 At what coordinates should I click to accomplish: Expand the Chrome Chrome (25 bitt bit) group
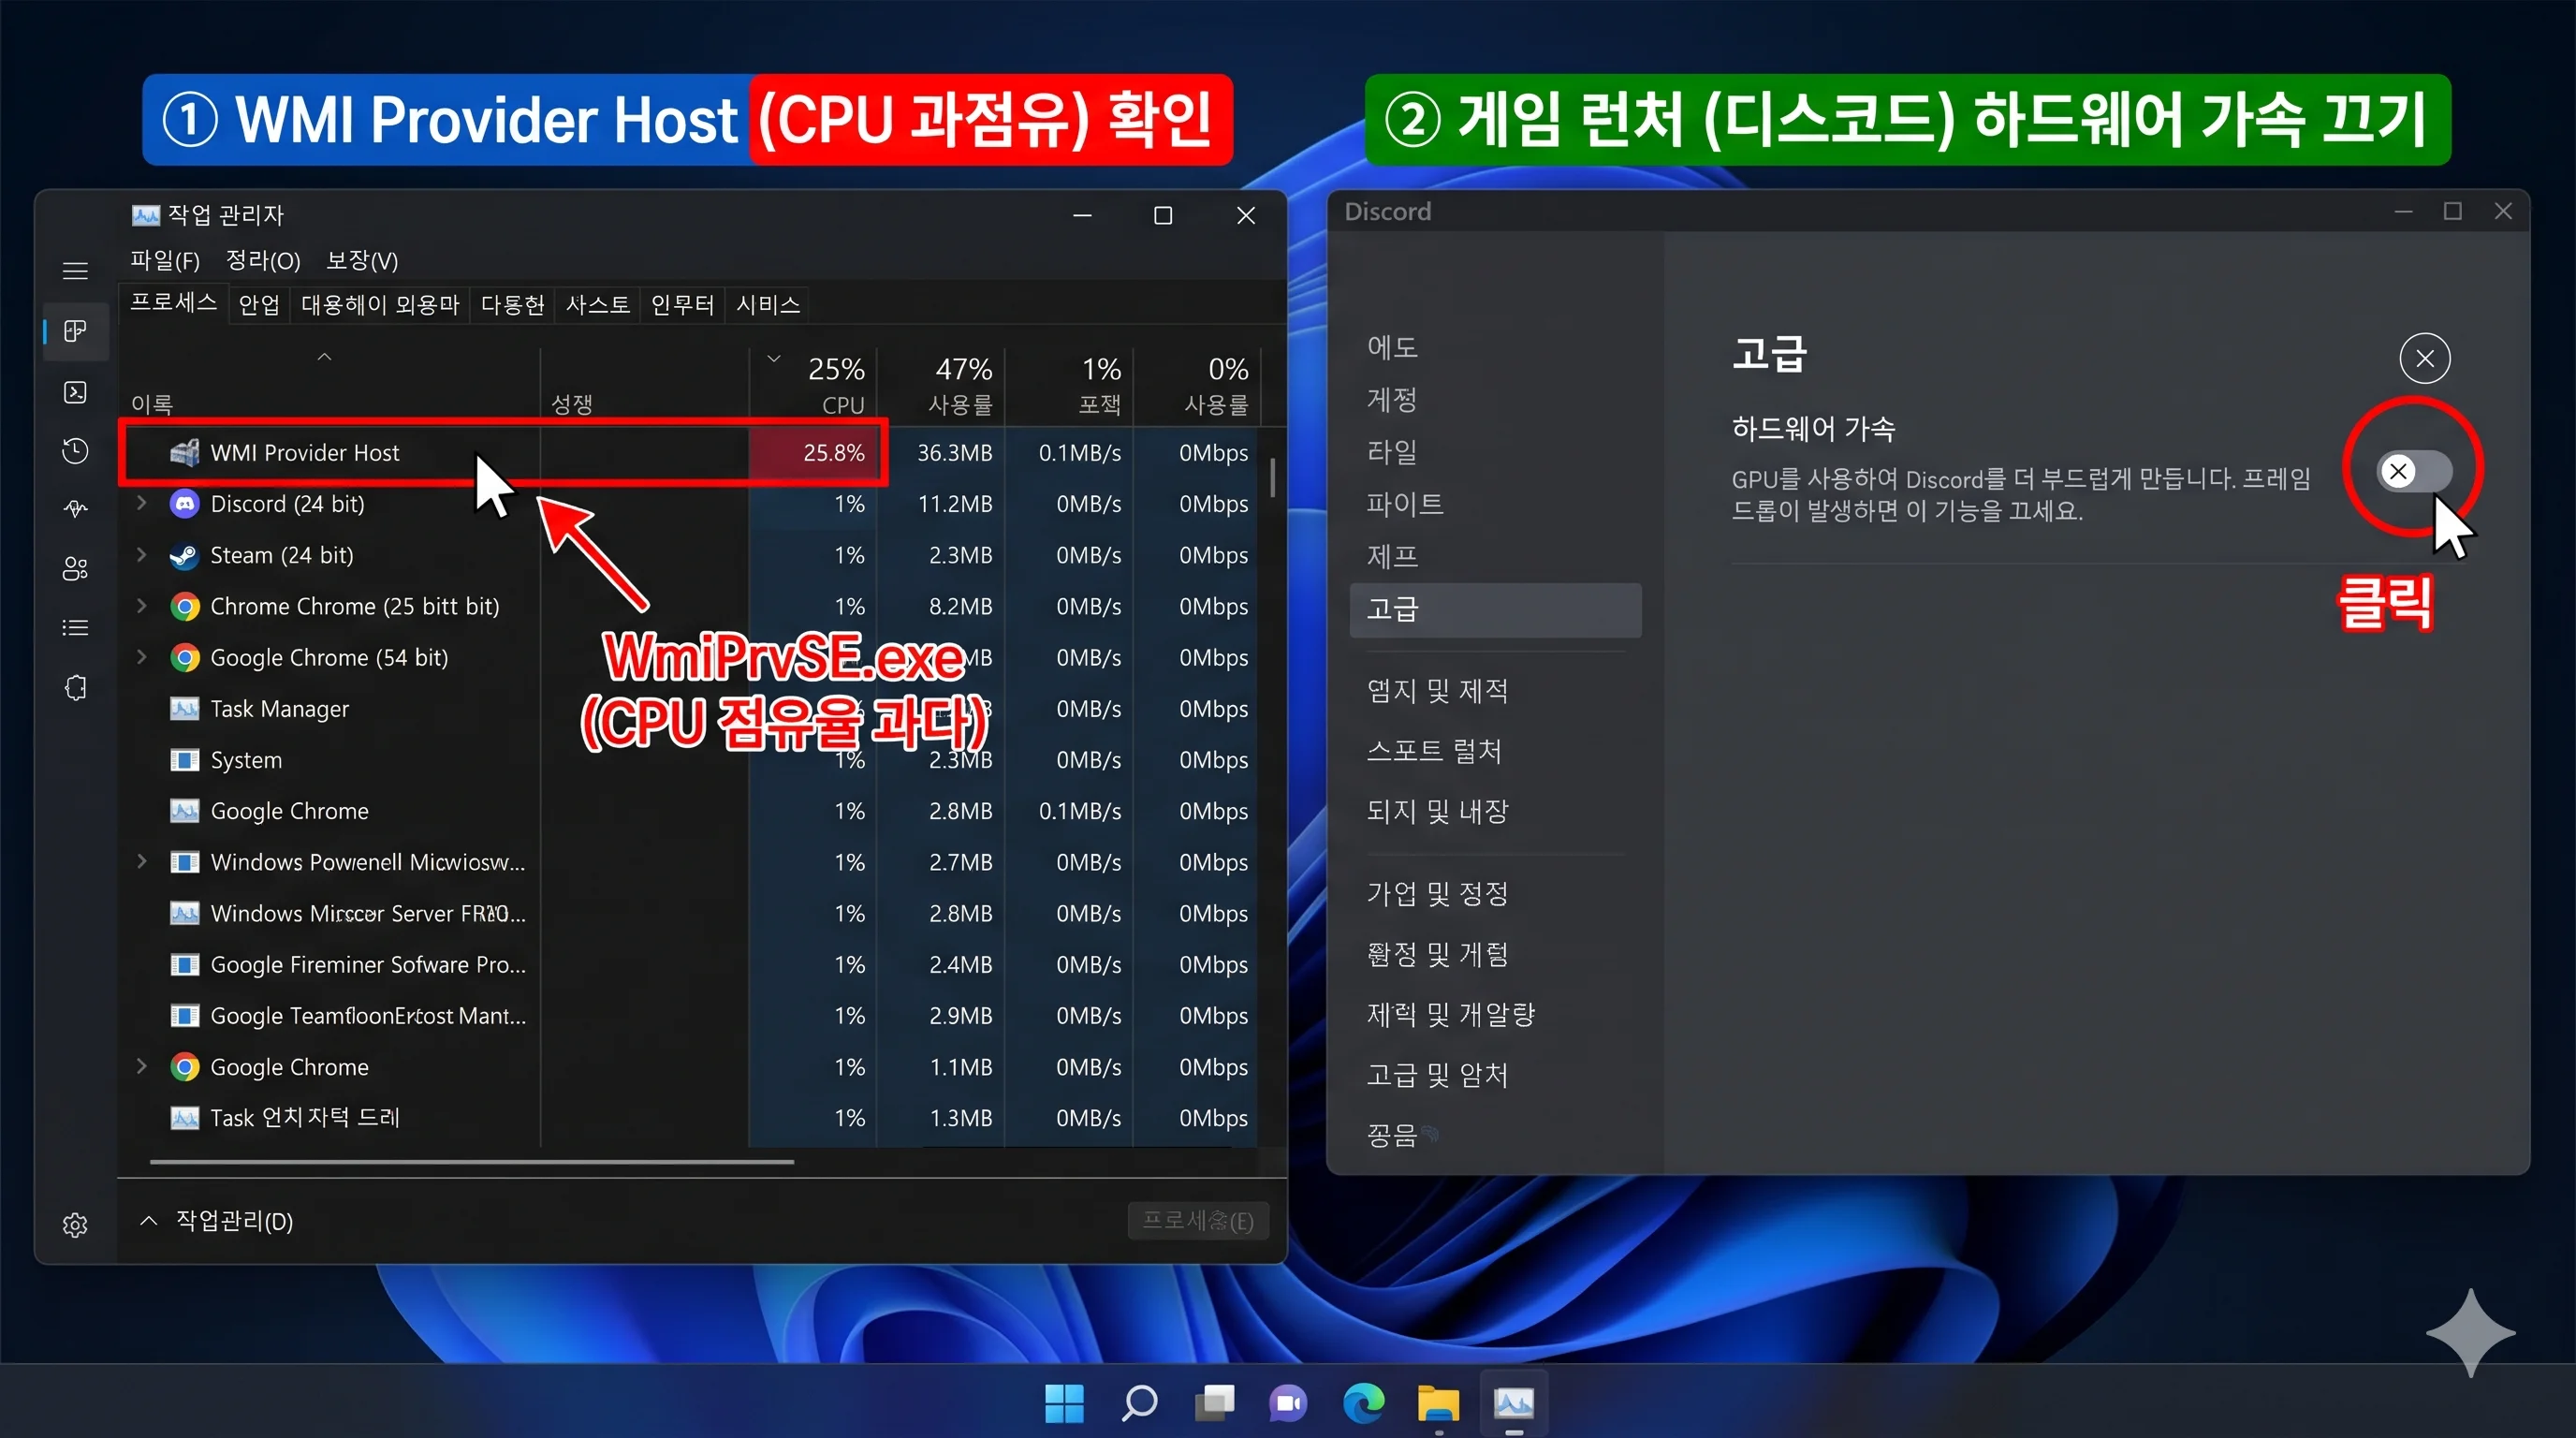(142, 605)
